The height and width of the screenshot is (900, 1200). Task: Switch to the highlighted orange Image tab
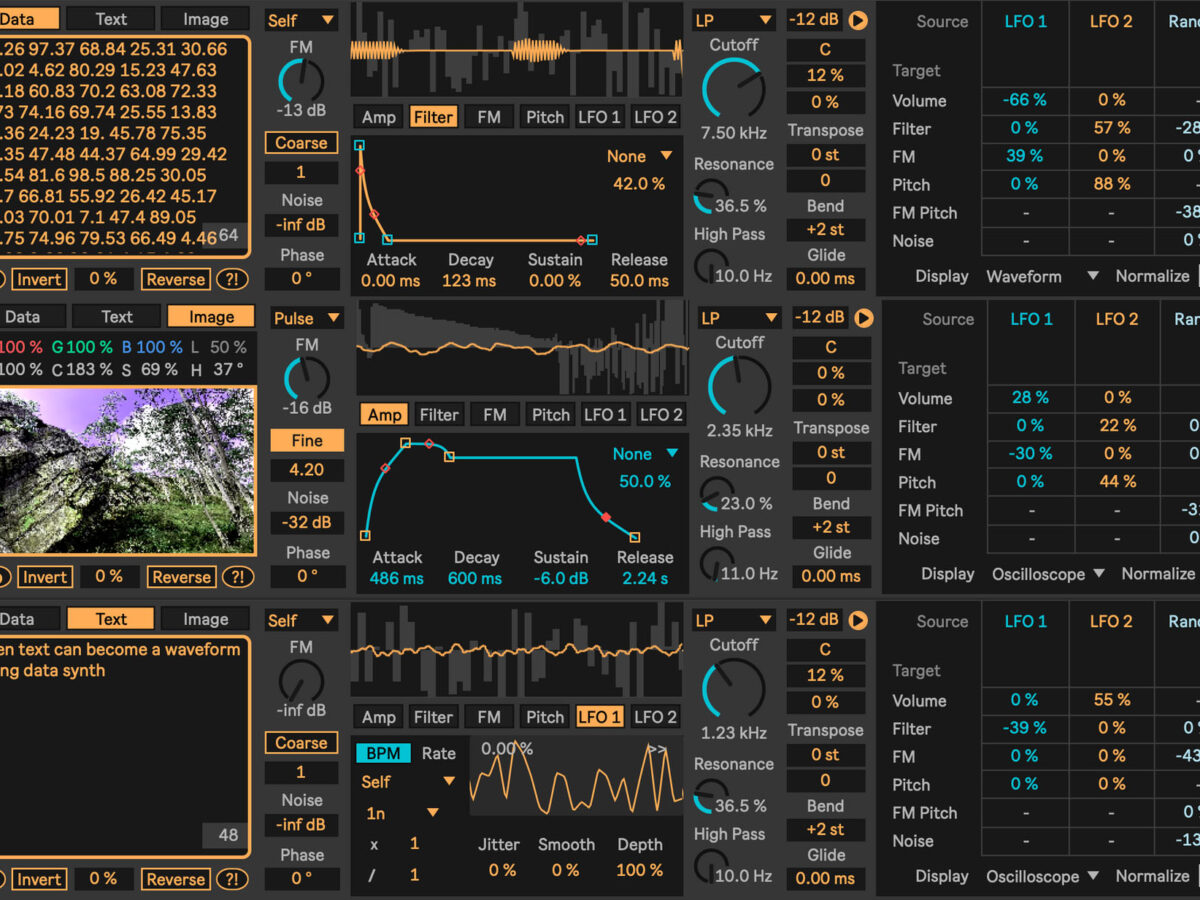[x=211, y=317]
